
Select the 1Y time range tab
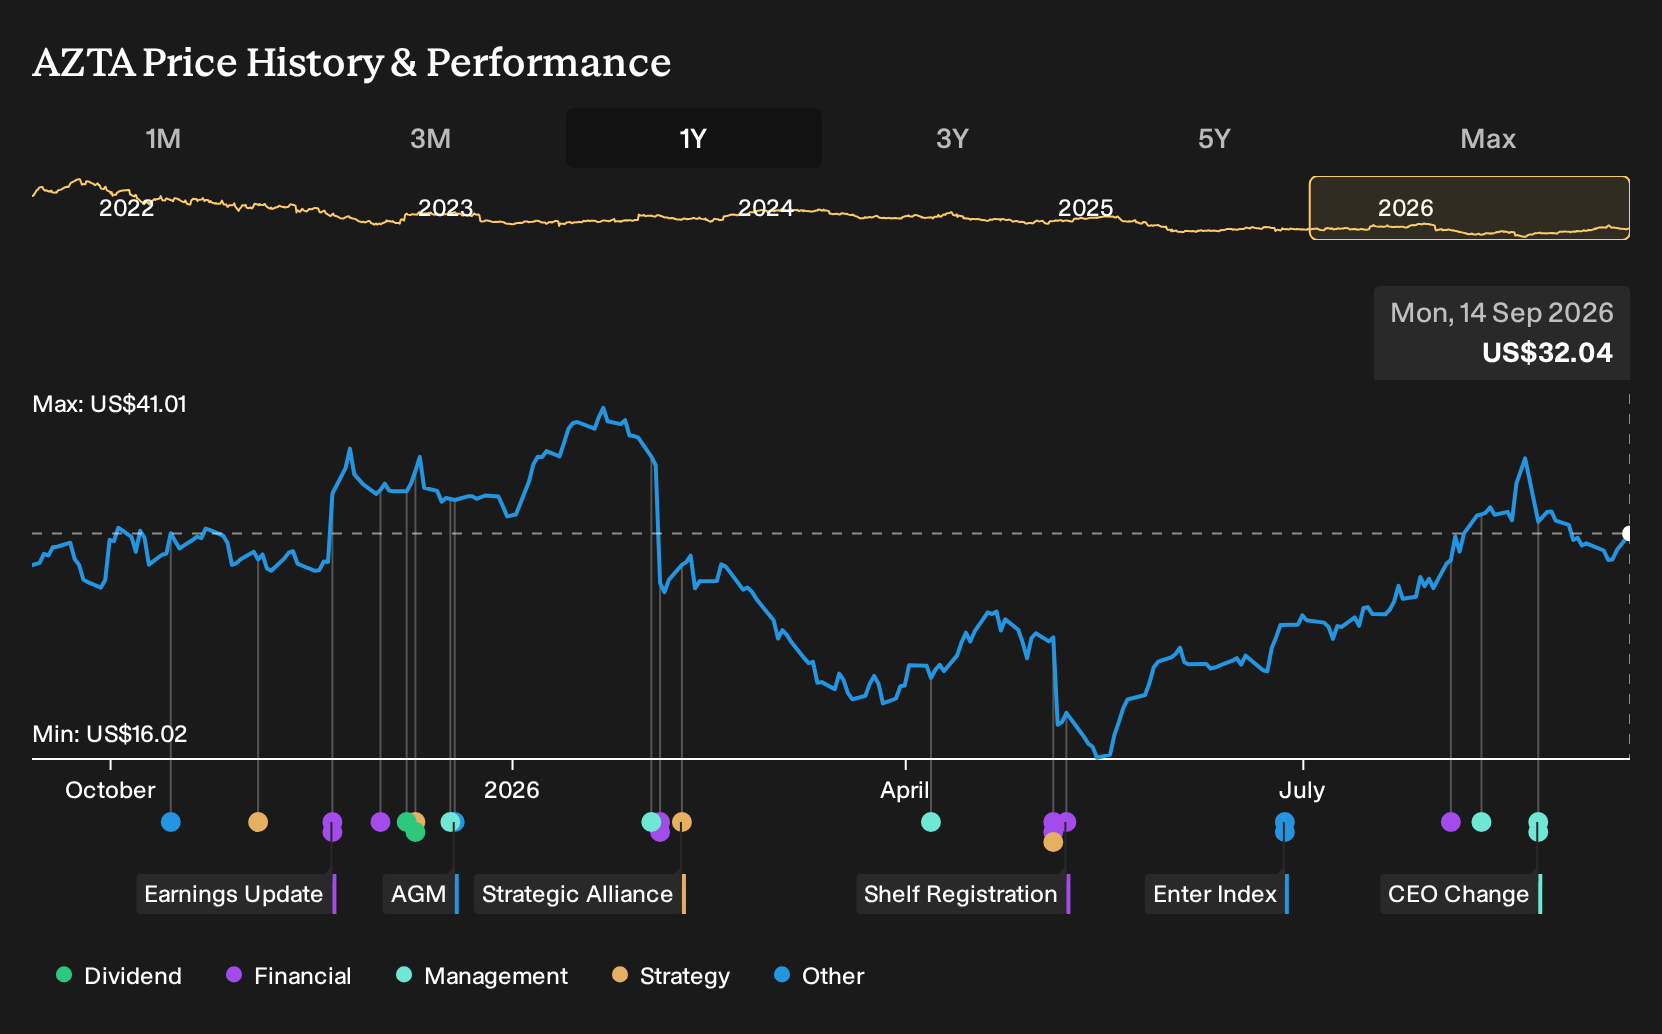point(694,138)
